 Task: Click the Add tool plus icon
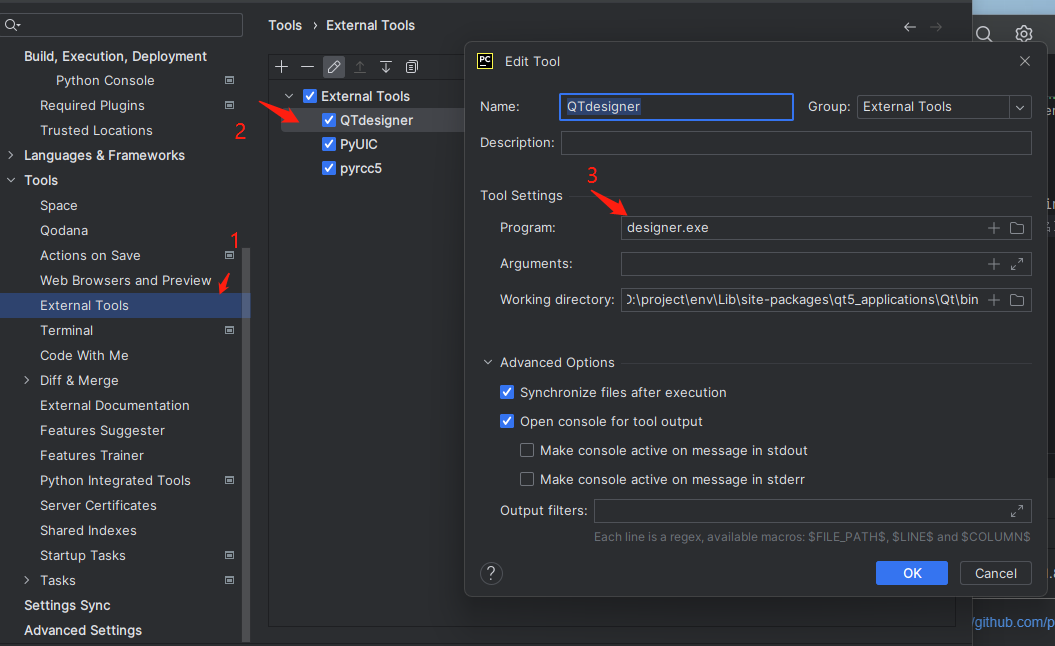point(282,67)
